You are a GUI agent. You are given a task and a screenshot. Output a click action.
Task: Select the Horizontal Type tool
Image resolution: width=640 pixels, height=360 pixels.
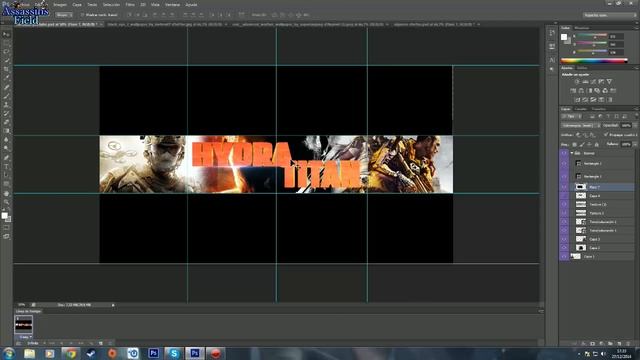(6, 167)
